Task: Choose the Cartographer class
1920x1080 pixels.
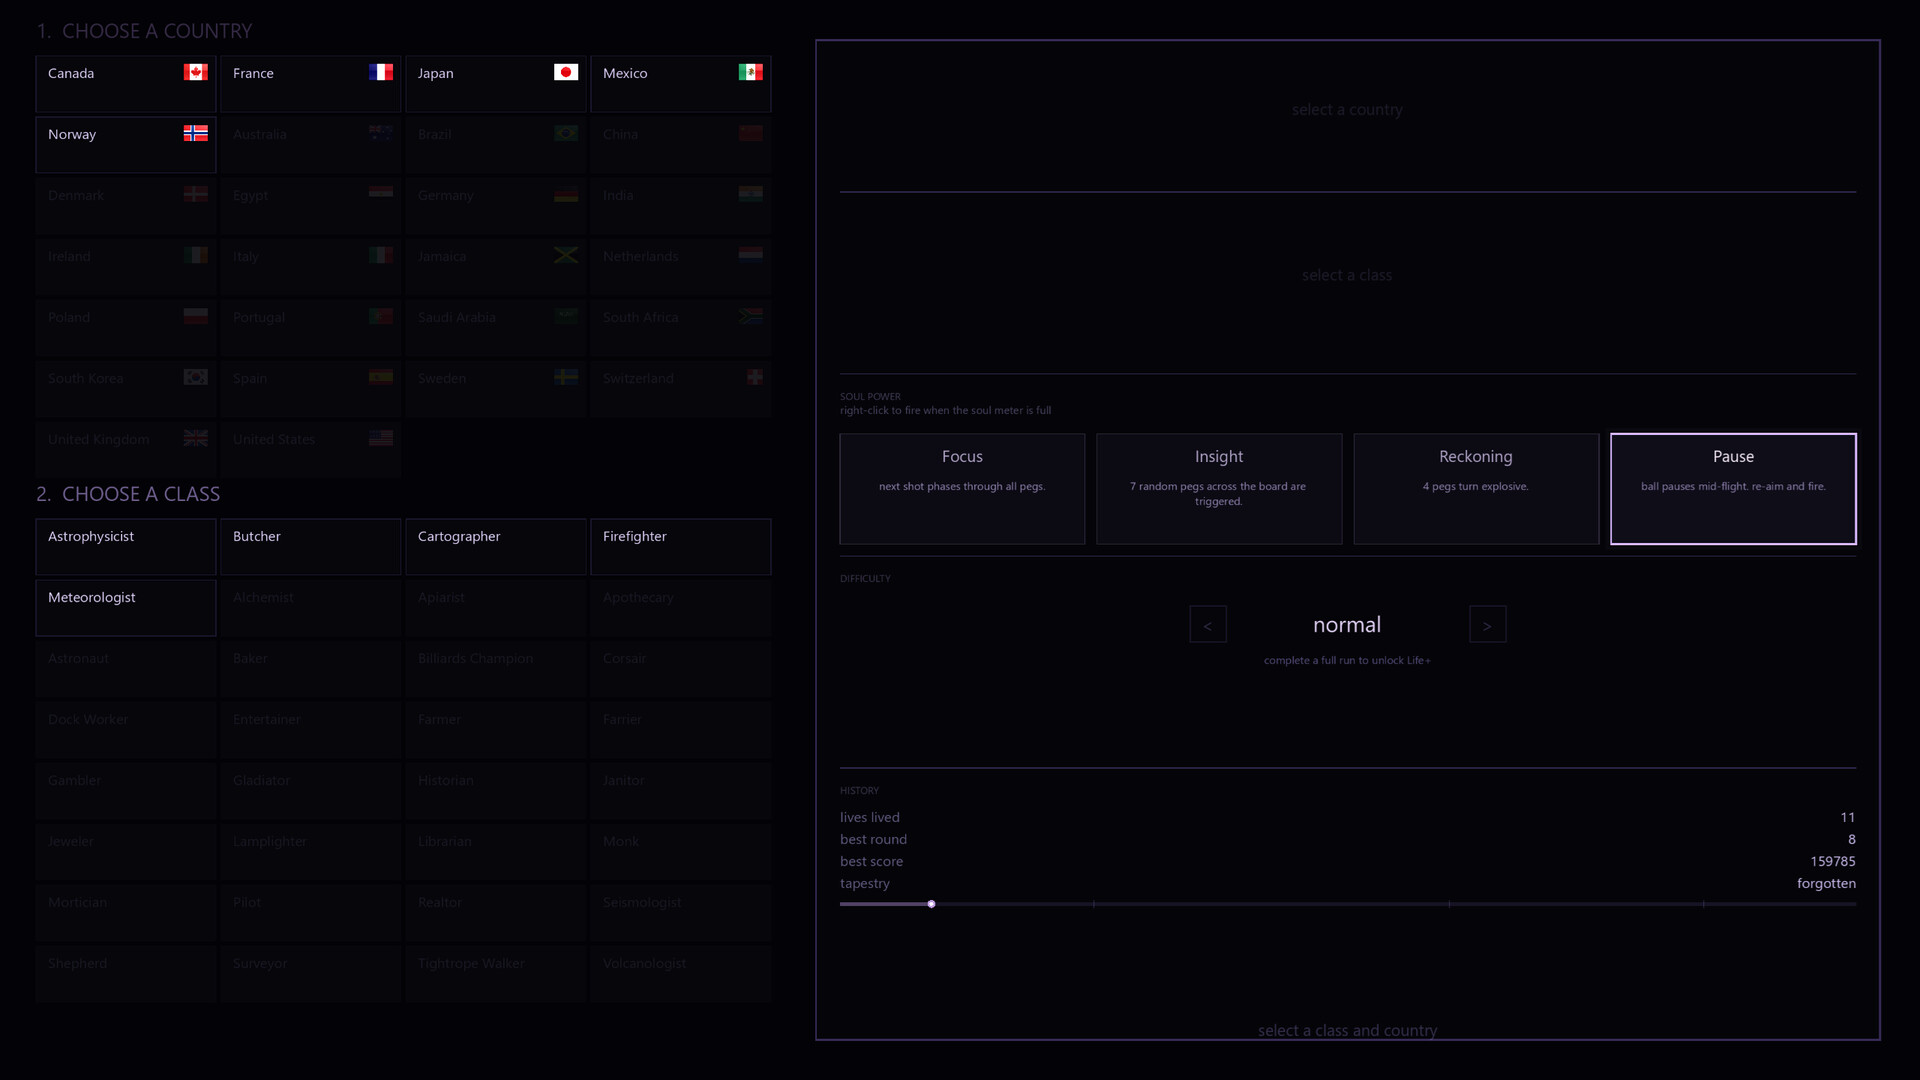Action: pyautogui.click(x=496, y=547)
